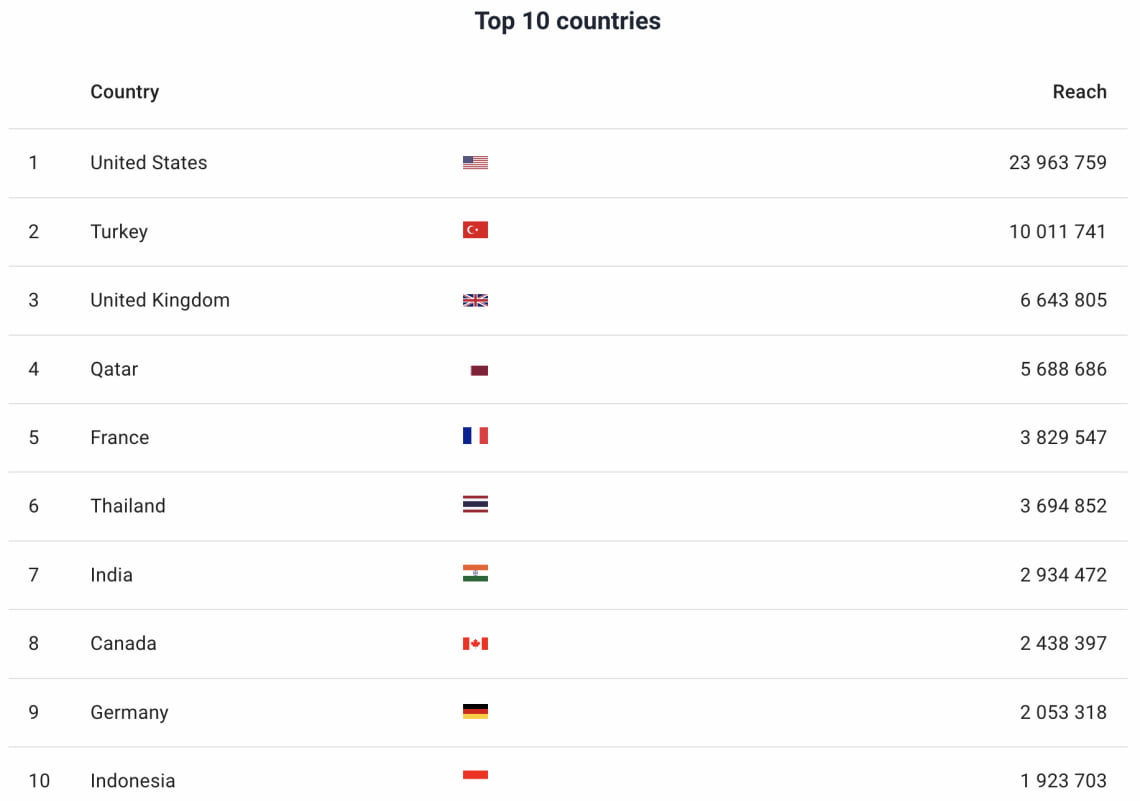Click the Top 10 countries heading
The width and height of the screenshot is (1140, 801).
pos(568,21)
